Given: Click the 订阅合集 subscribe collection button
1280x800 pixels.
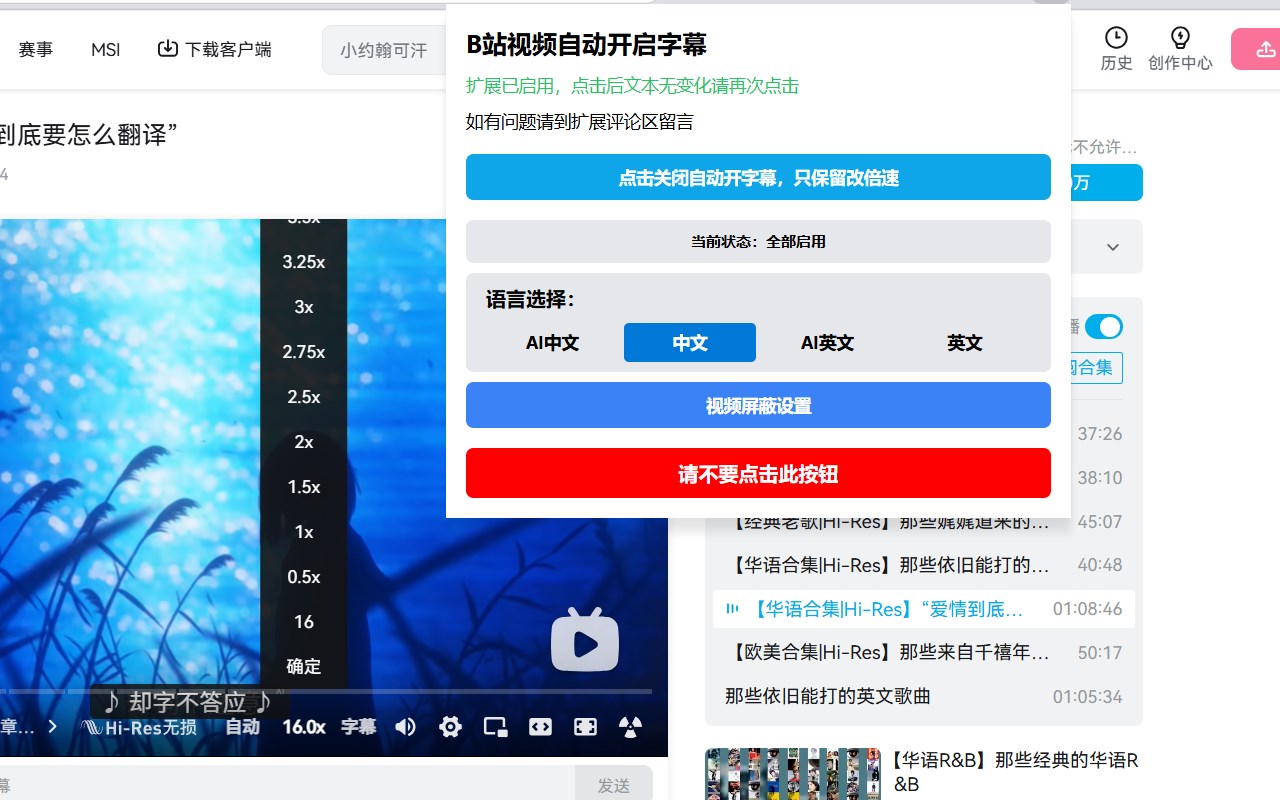Looking at the screenshot, I should (1096, 368).
